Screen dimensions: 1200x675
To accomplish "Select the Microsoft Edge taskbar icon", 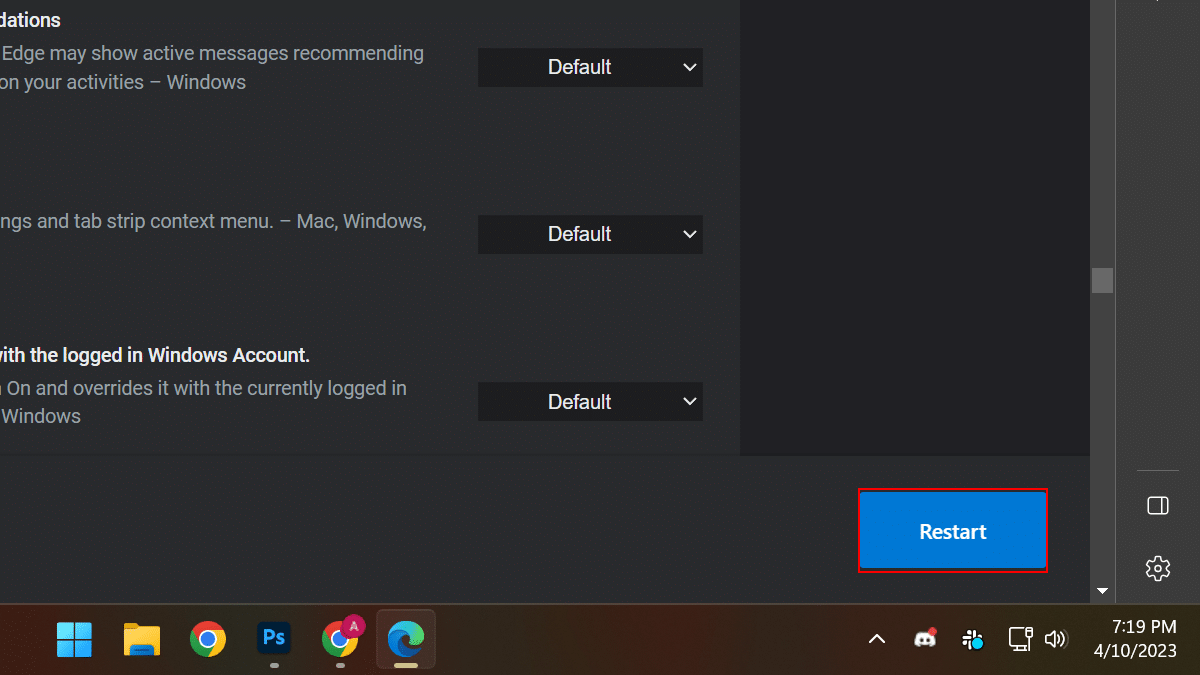I will coord(406,638).
